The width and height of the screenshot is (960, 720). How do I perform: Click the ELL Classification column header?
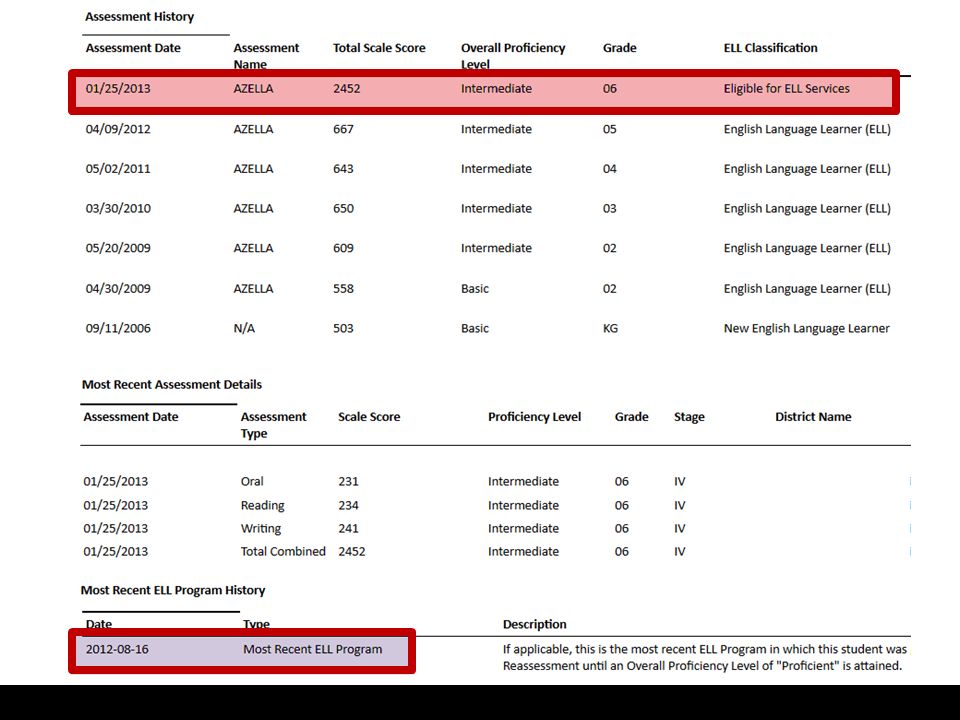point(770,48)
